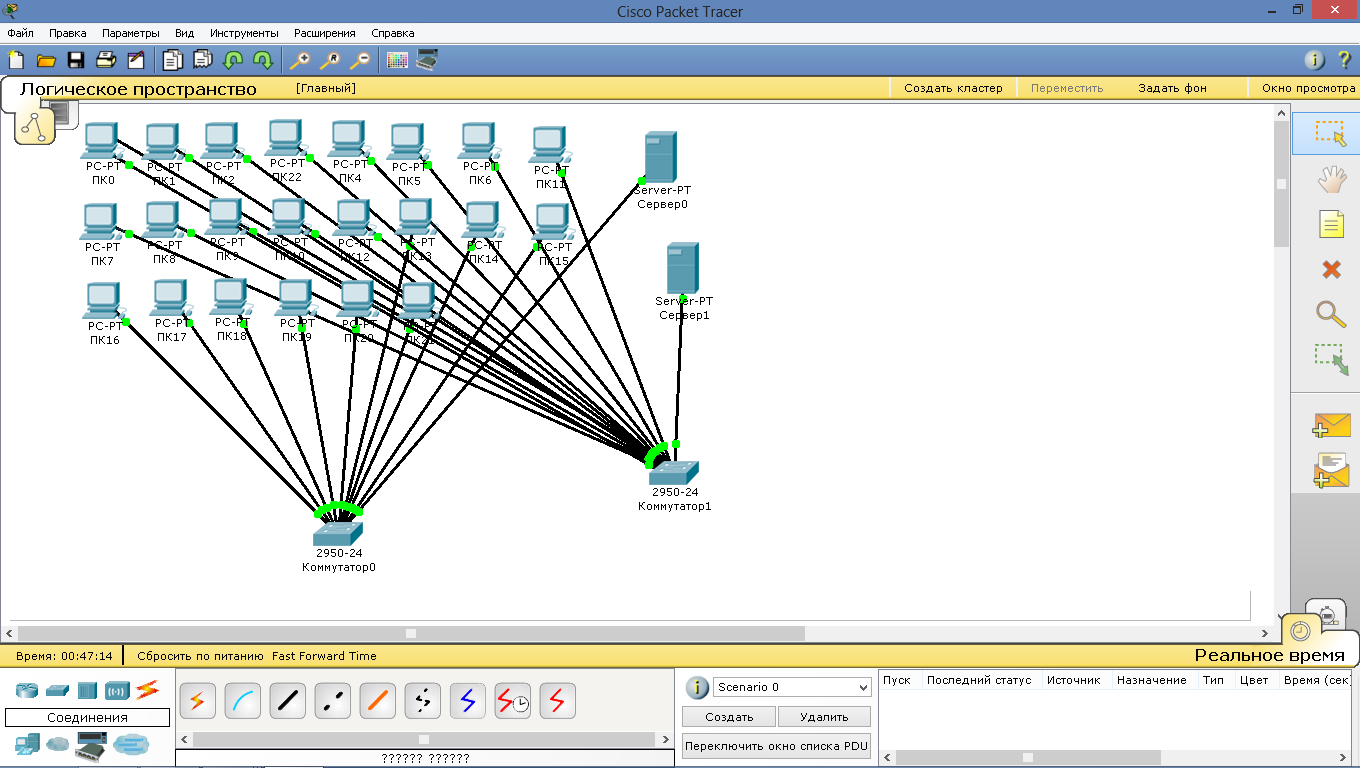1360x768 pixels.
Task: Select the Wireless Devices category
Action: pos(117,690)
